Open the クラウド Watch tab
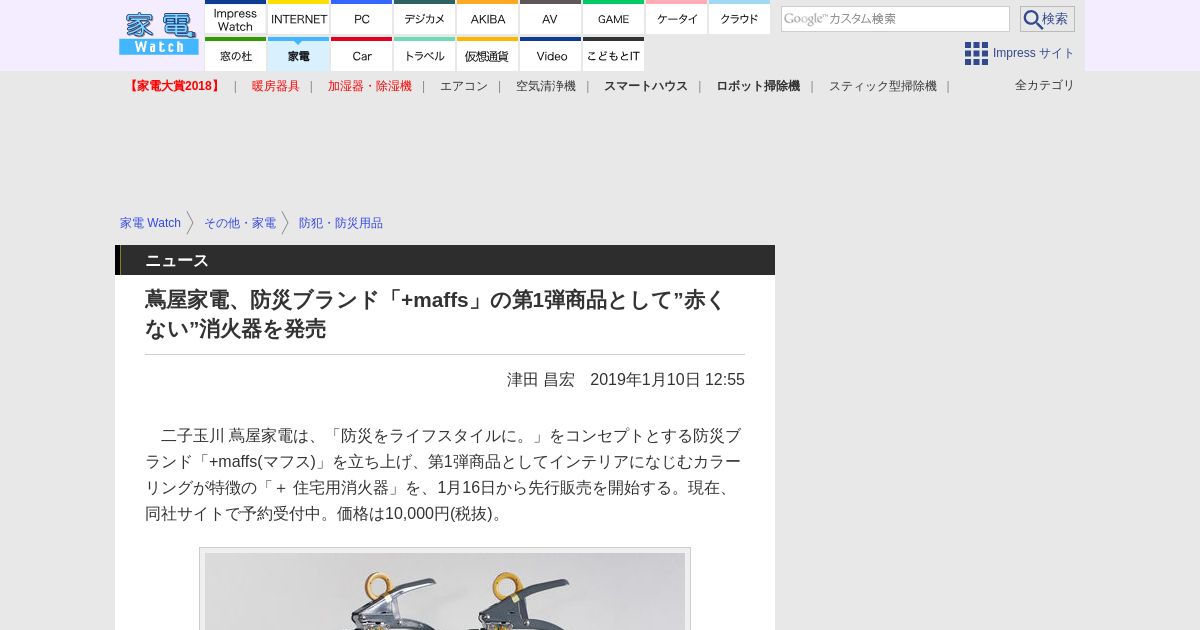Viewport: 1200px width, 630px height. (740, 18)
